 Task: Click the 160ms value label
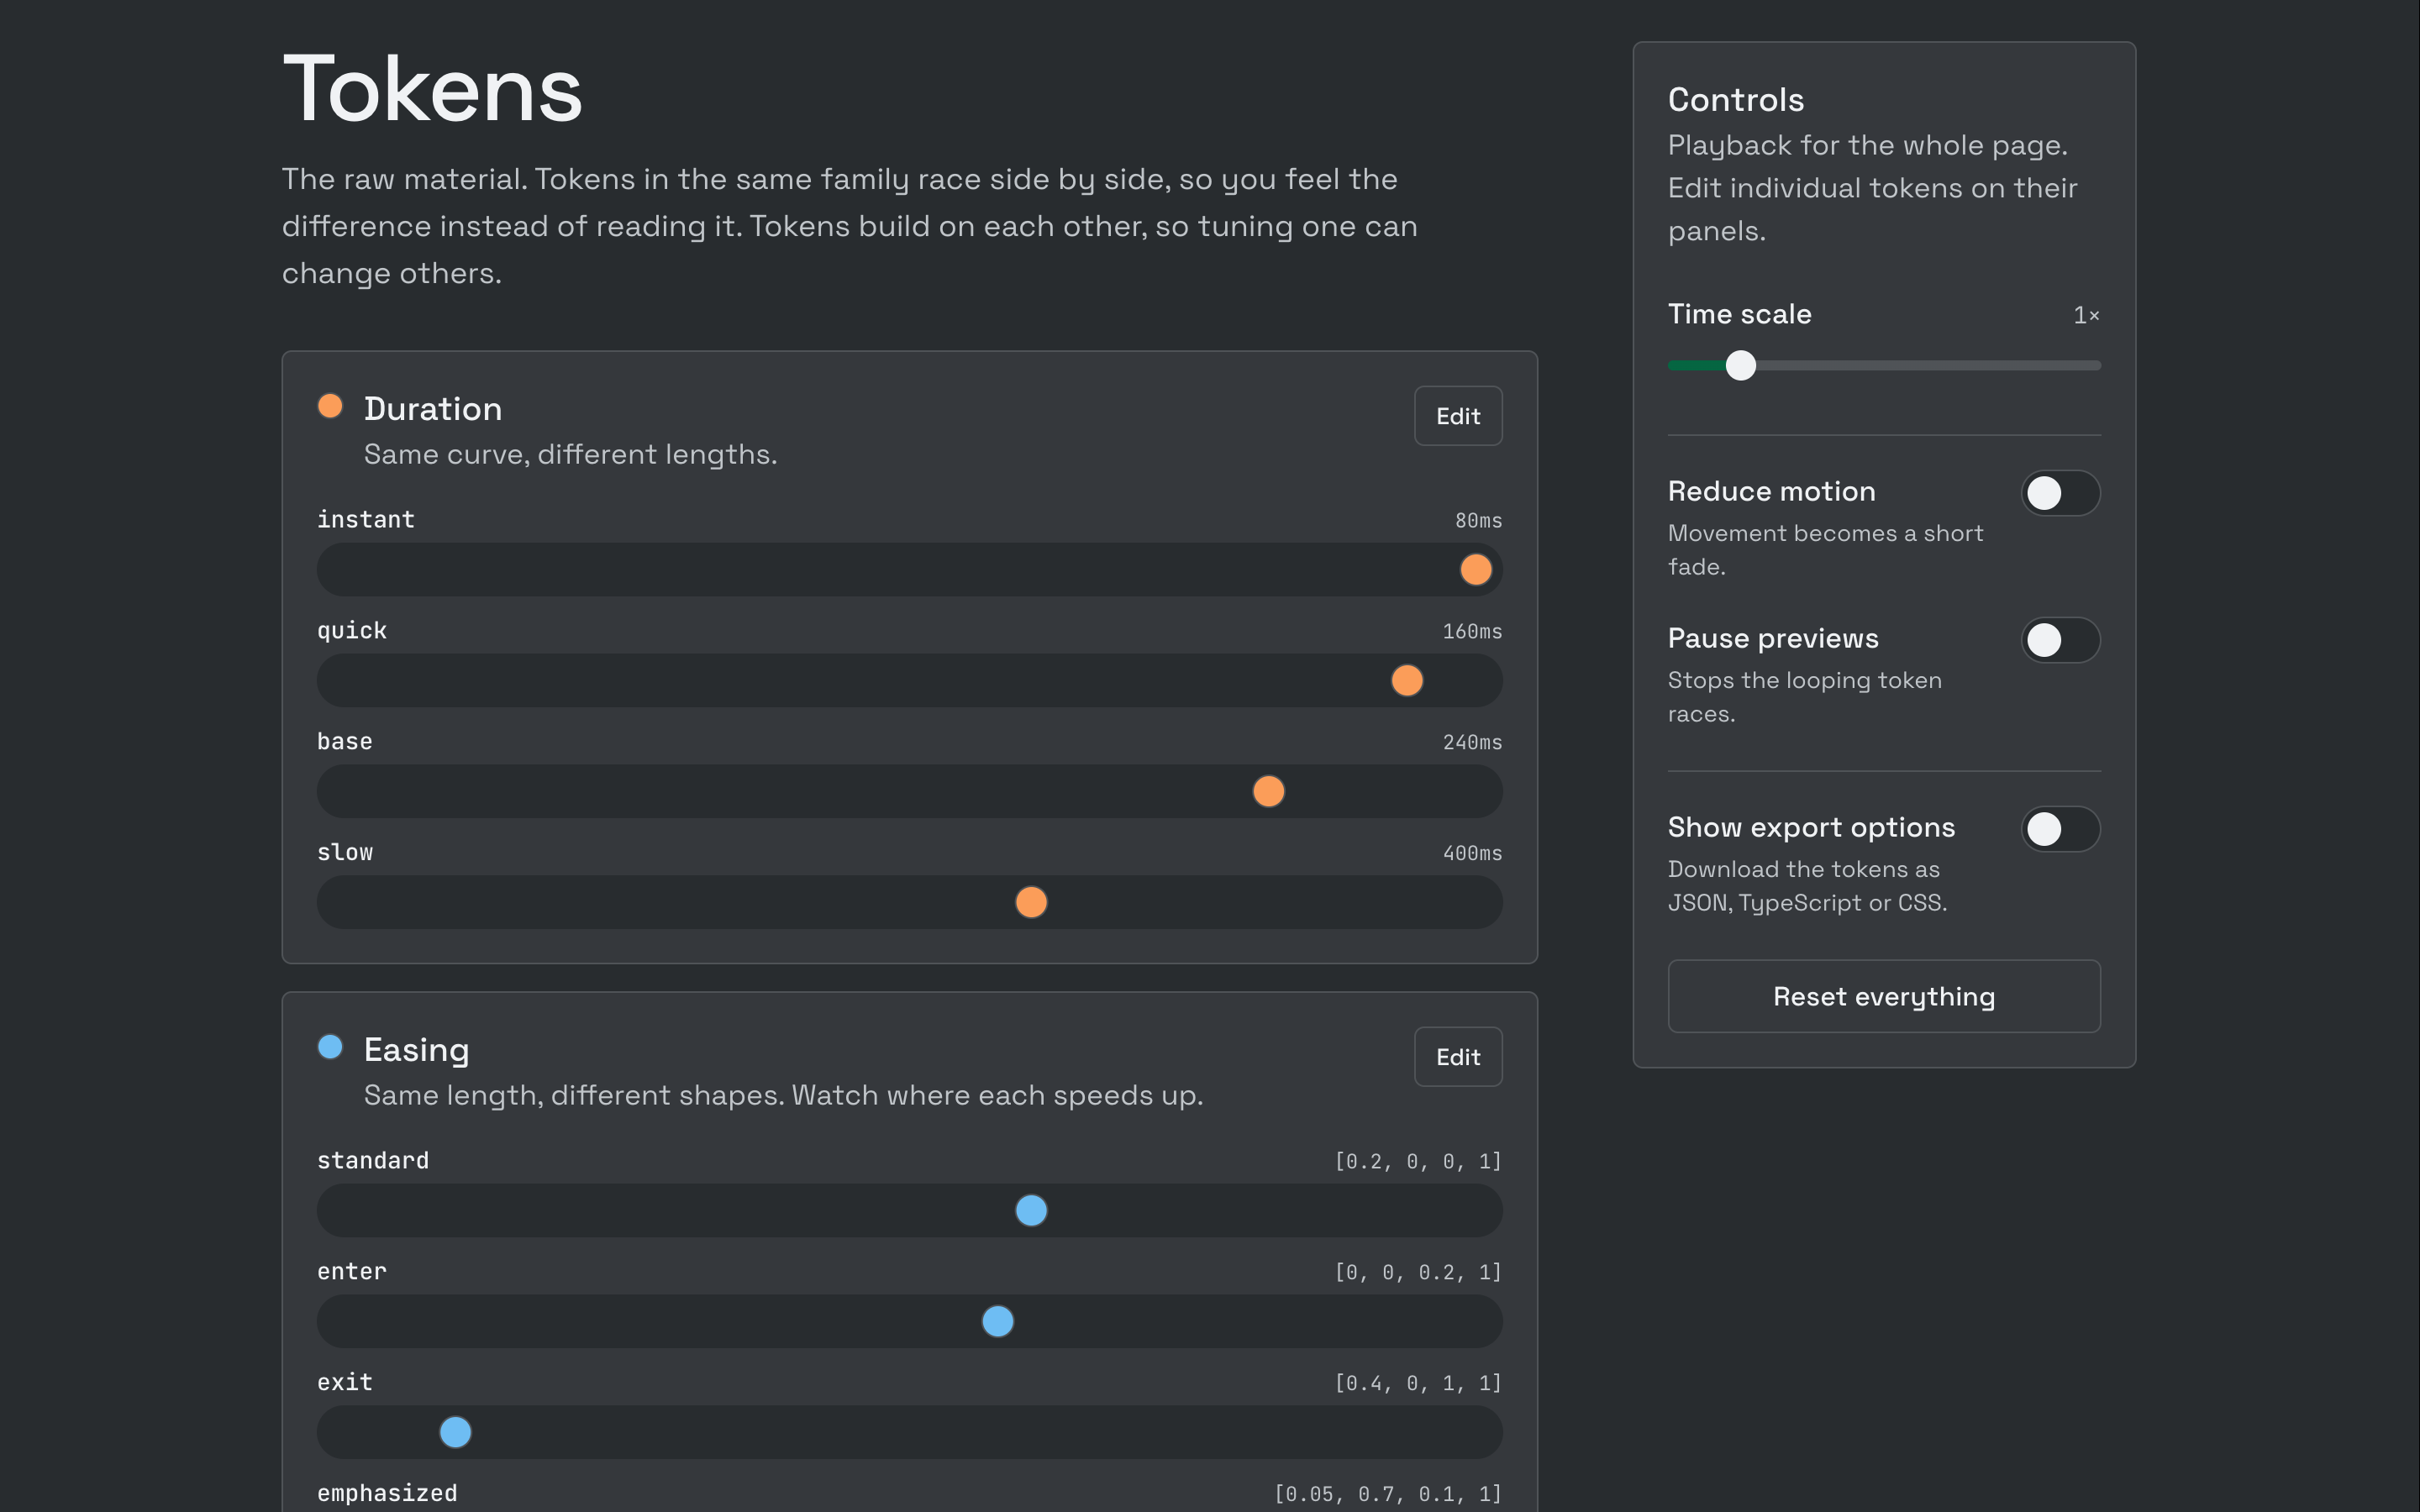(x=1472, y=632)
